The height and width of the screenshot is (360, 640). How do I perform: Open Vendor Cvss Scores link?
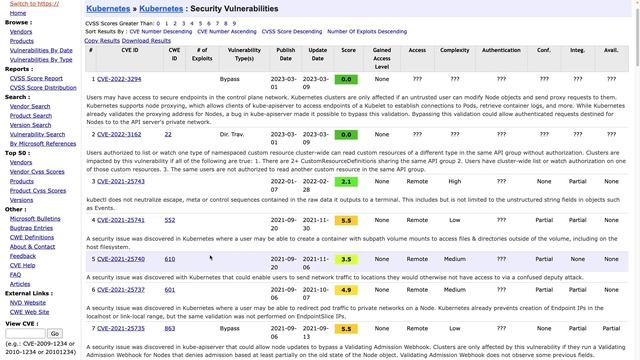pyautogui.click(x=37, y=172)
